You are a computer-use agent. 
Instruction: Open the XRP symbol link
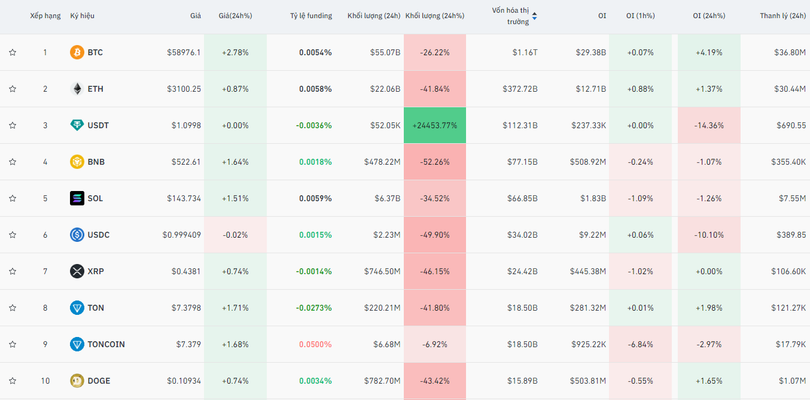tap(95, 271)
